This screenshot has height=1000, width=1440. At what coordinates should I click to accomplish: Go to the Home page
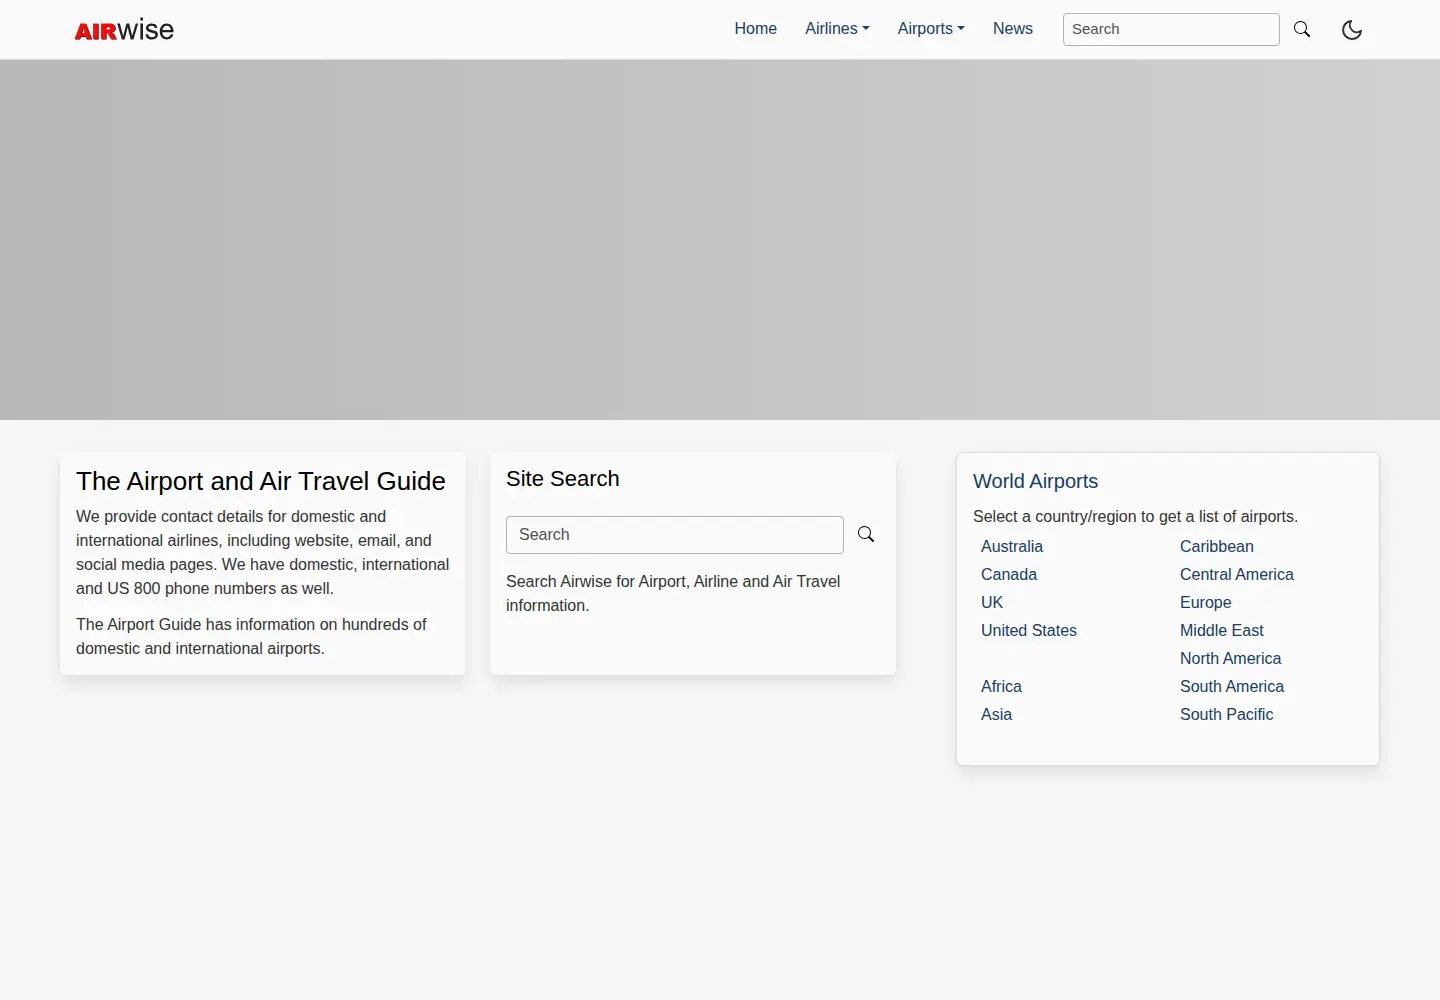click(x=755, y=29)
